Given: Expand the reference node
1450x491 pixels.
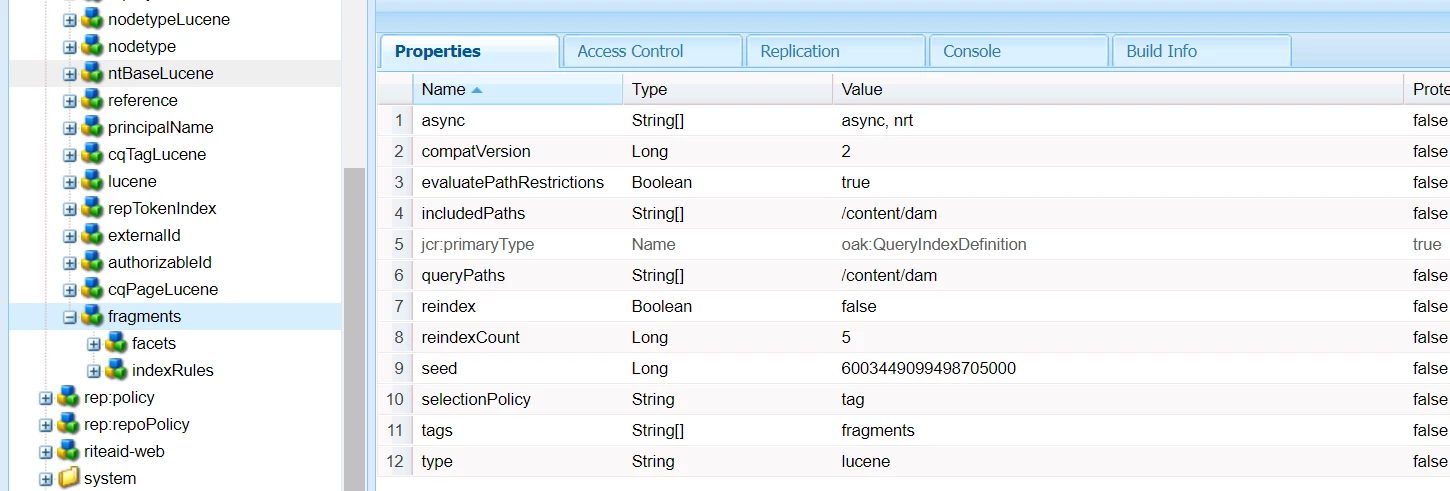Looking at the screenshot, I should pyautogui.click(x=70, y=101).
